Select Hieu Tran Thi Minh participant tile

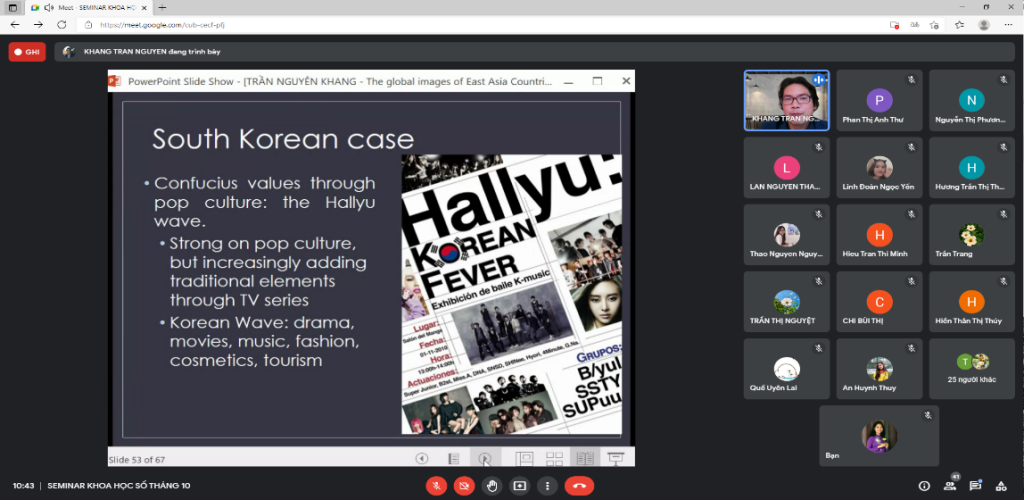tap(879, 234)
